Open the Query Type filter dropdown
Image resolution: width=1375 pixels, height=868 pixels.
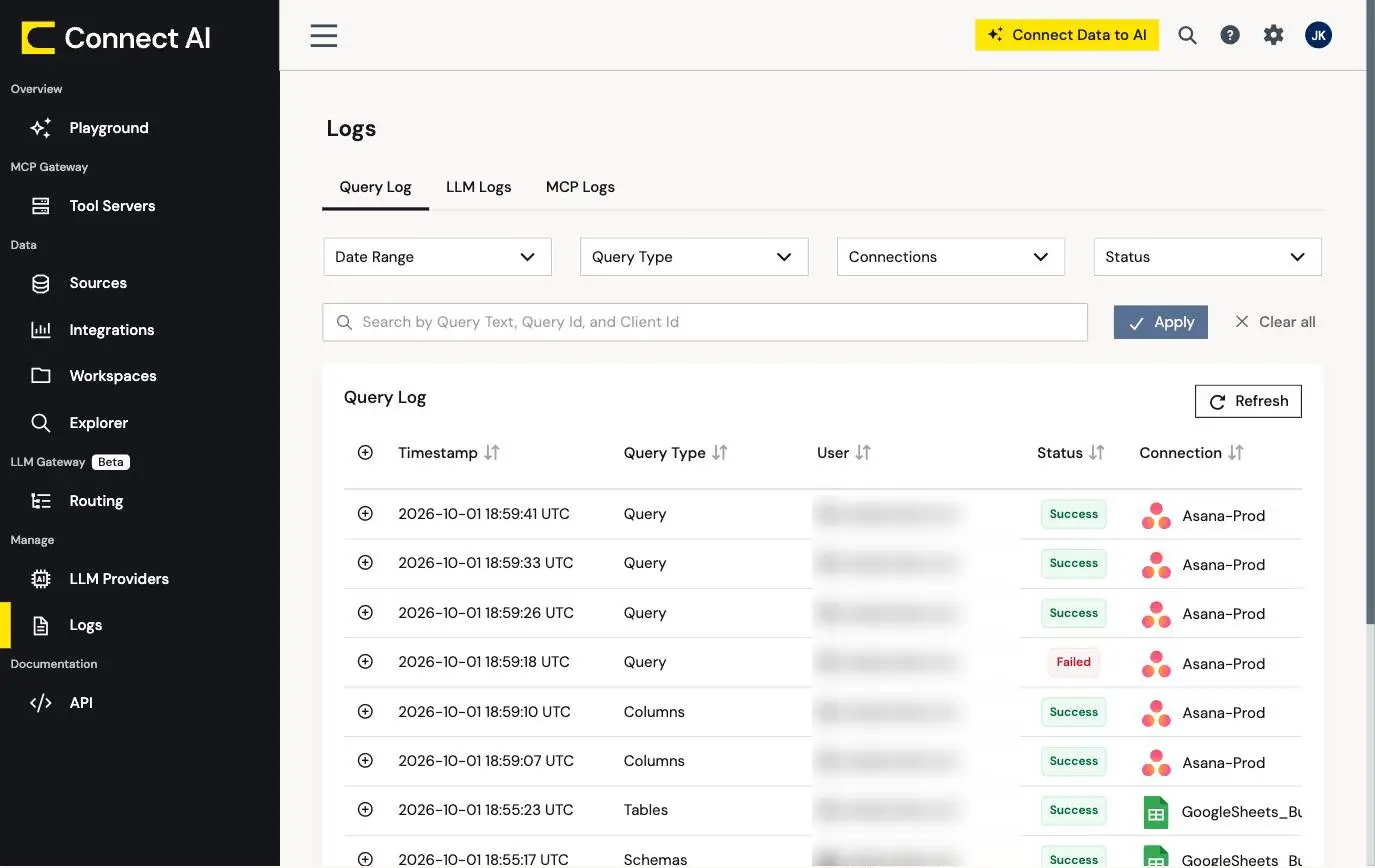click(x=694, y=257)
